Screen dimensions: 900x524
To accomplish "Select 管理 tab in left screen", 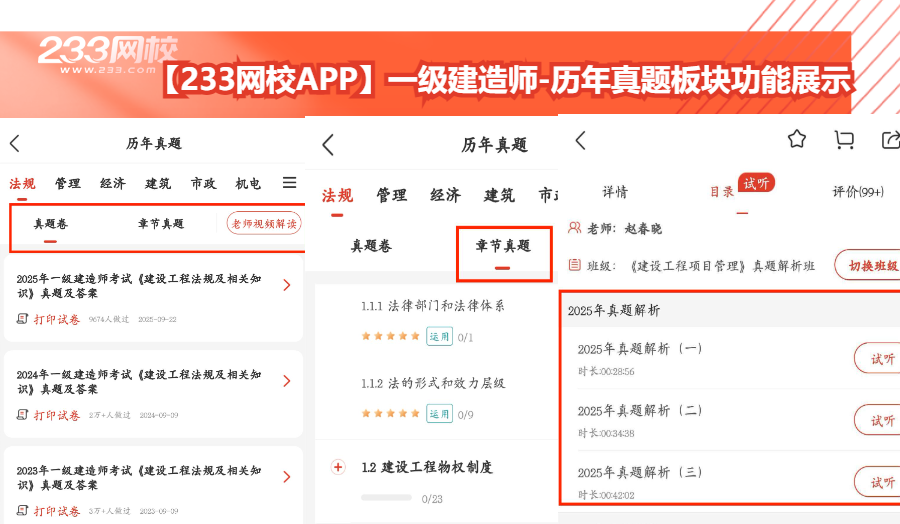I will (68, 184).
